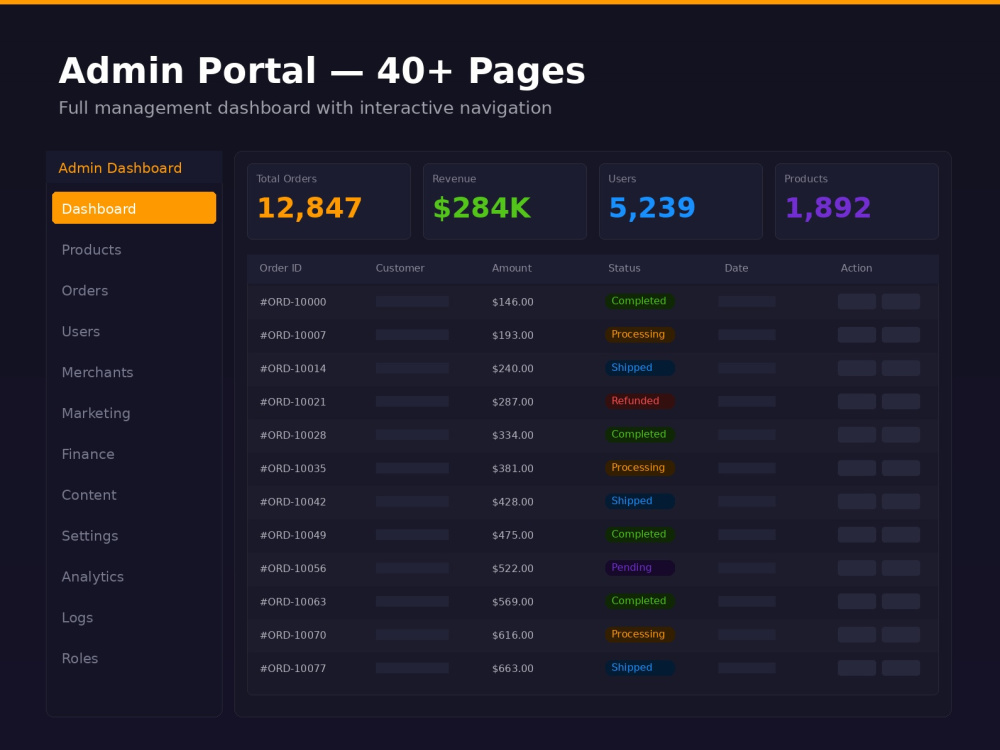This screenshot has width=1000, height=750.
Task: Click Completed badge for #ORD-10049
Action: tap(640, 534)
